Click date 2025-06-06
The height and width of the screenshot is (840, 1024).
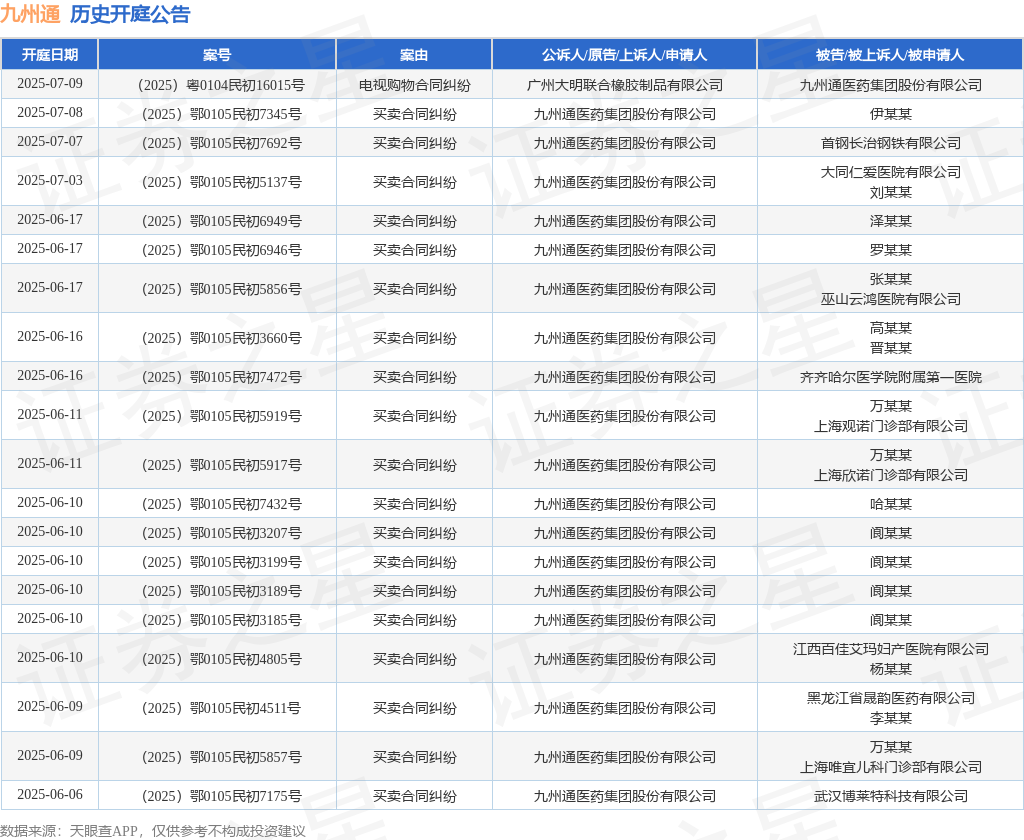click(x=50, y=794)
